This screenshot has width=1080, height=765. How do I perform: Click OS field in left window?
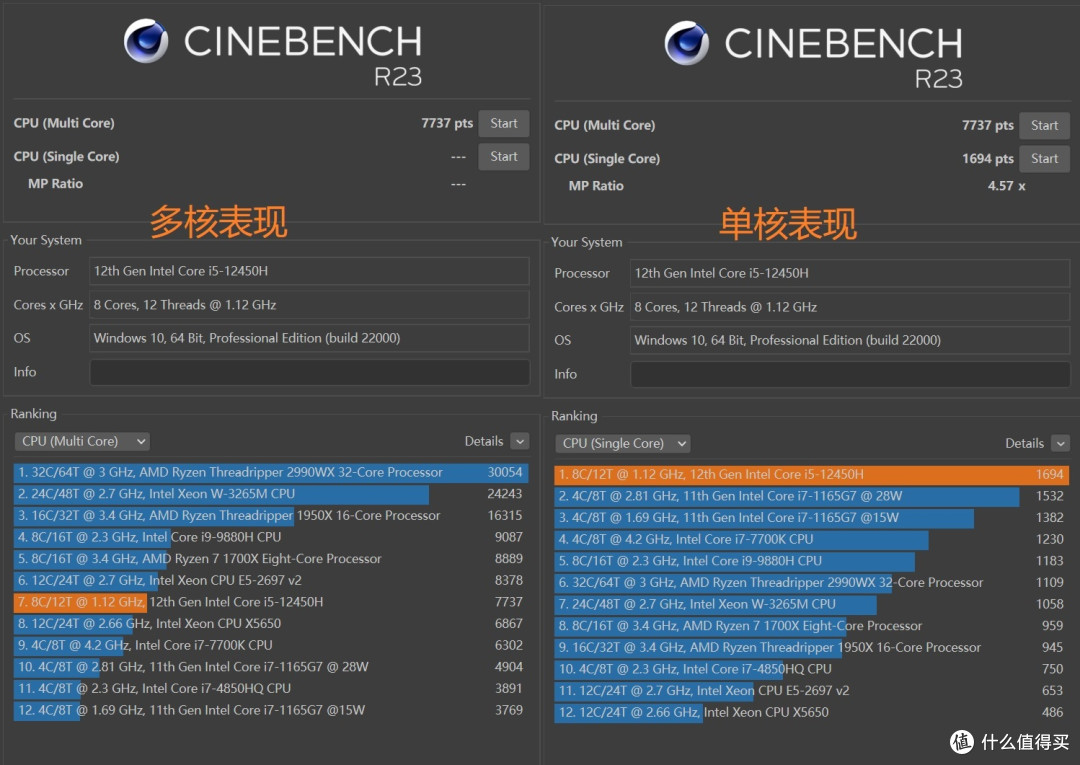pyautogui.click(x=309, y=338)
